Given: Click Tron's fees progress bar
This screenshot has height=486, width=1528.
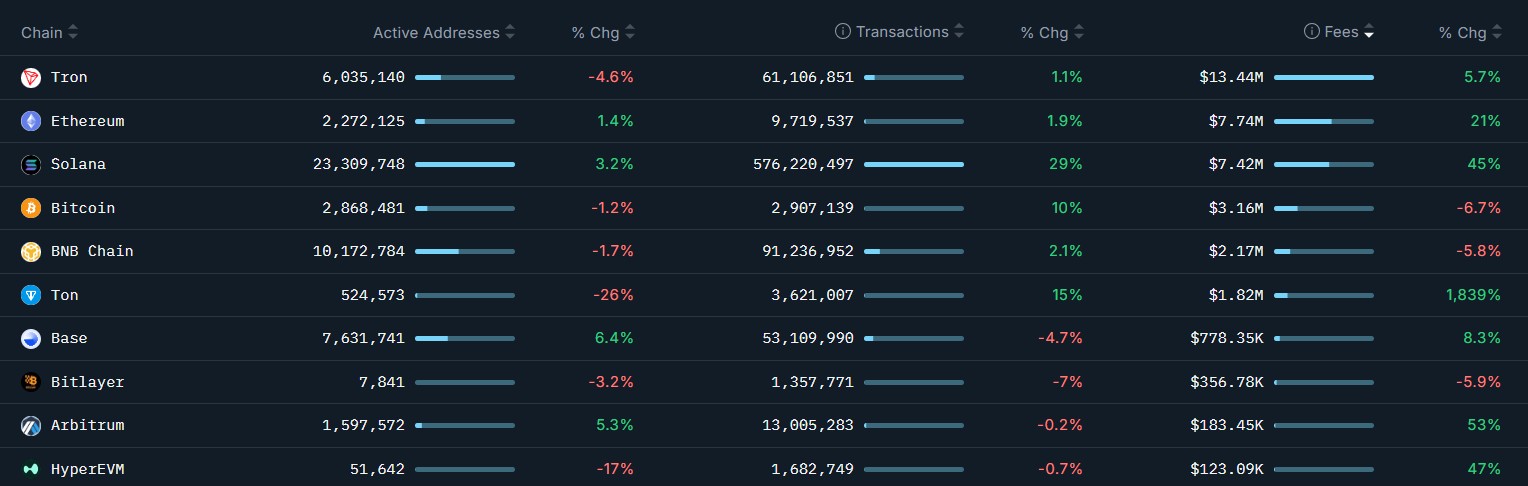Looking at the screenshot, I should coord(1324,78).
